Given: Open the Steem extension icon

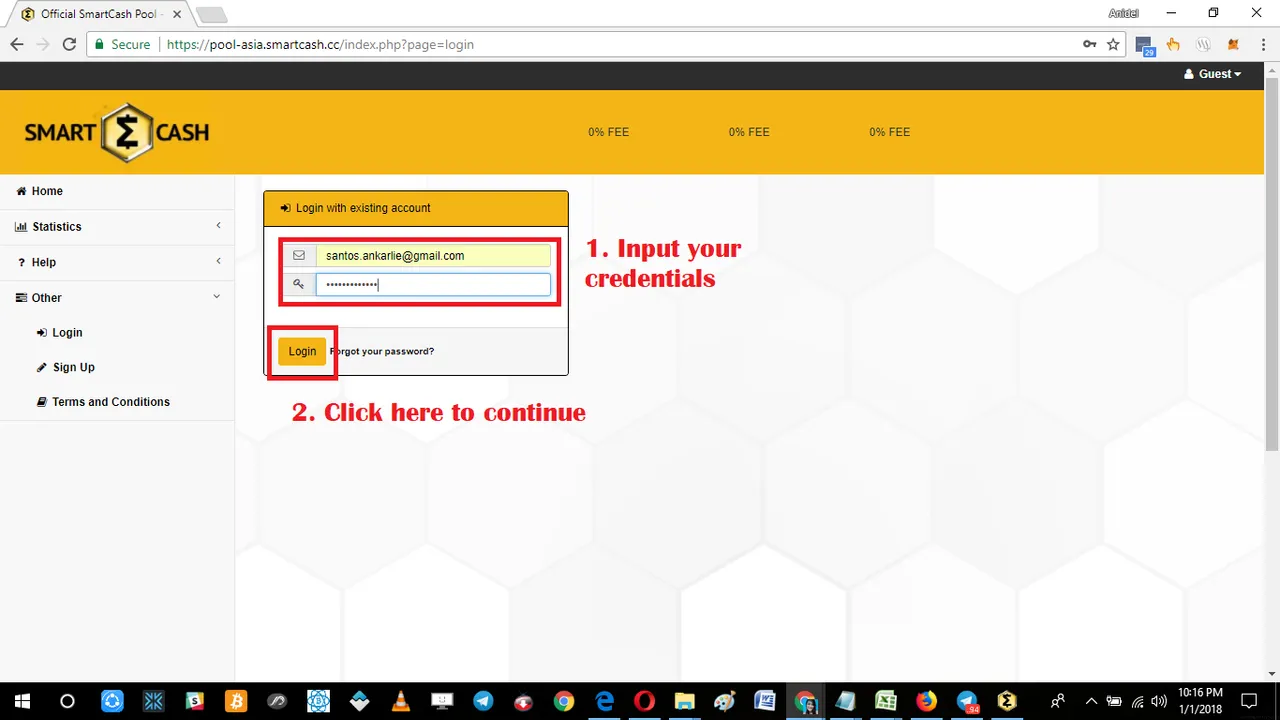Looking at the screenshot, I should click(1204, 44).
